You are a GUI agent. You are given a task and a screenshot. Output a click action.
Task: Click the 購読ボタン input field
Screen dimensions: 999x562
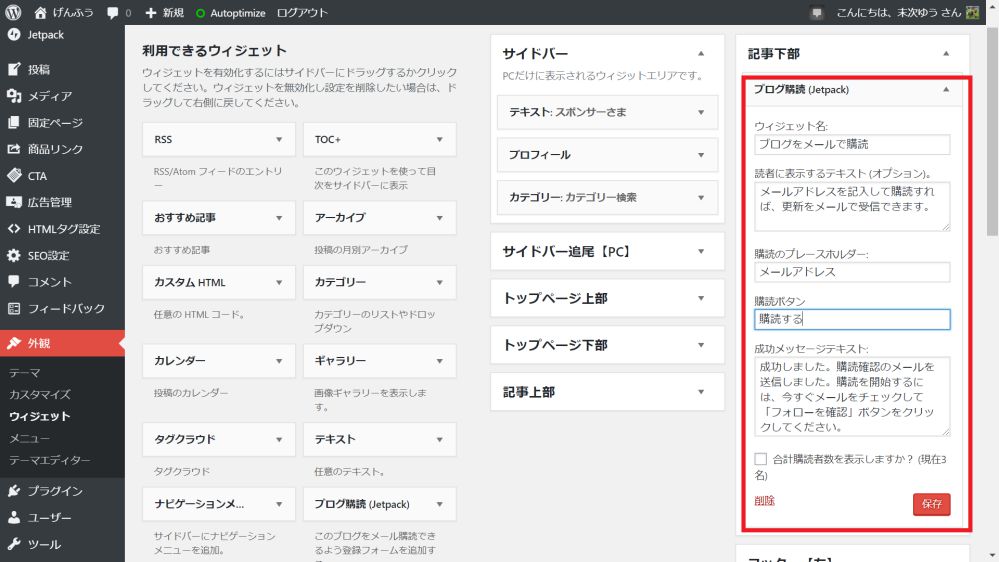[852, 319]
